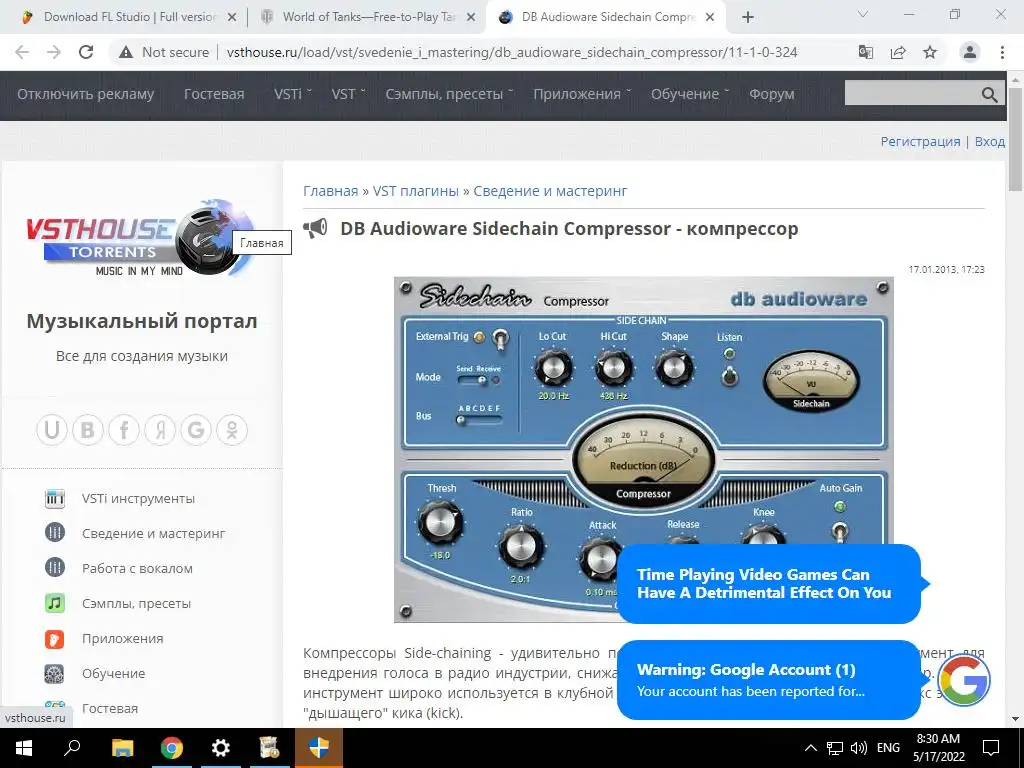The height and width of the screenshot is (768, 1024).
Task: Open Гостевая in the top navigation
Action: 214,94
